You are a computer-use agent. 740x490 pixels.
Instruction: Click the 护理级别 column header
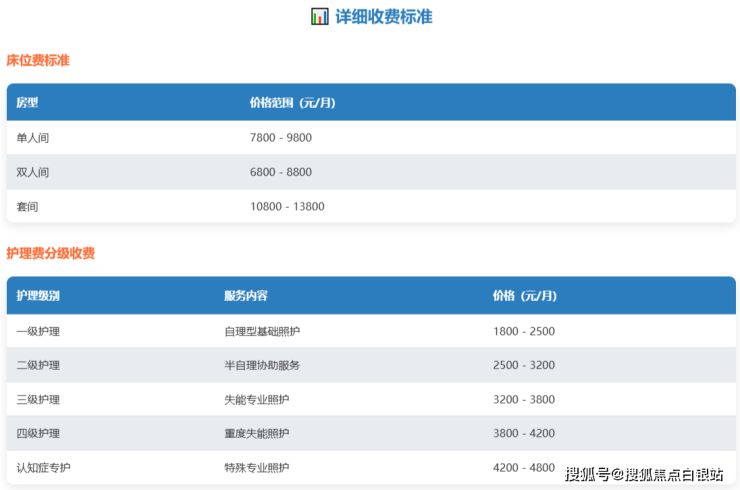tap(38, 296)
